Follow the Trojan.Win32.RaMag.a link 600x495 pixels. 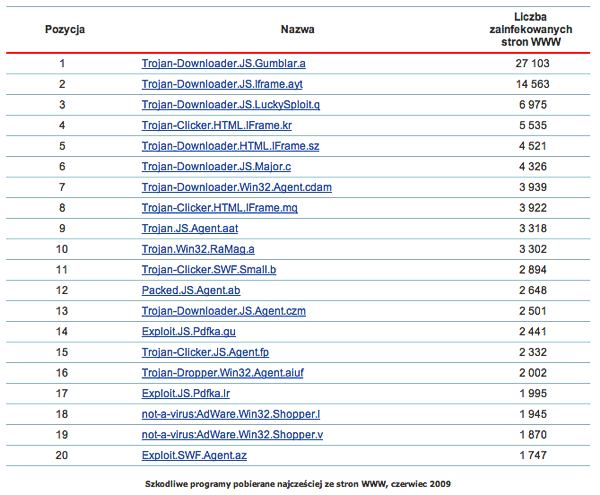(198, 249)
